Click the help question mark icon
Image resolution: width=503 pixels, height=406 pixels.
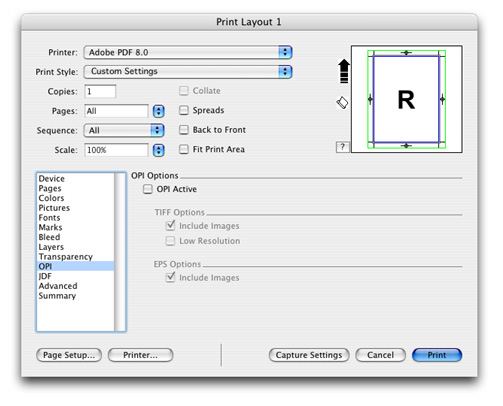coord(342,147)
